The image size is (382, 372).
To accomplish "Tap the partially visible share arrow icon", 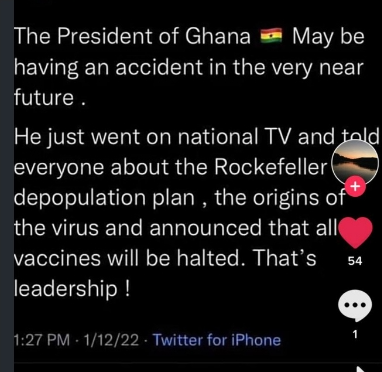I will (363, 369).
